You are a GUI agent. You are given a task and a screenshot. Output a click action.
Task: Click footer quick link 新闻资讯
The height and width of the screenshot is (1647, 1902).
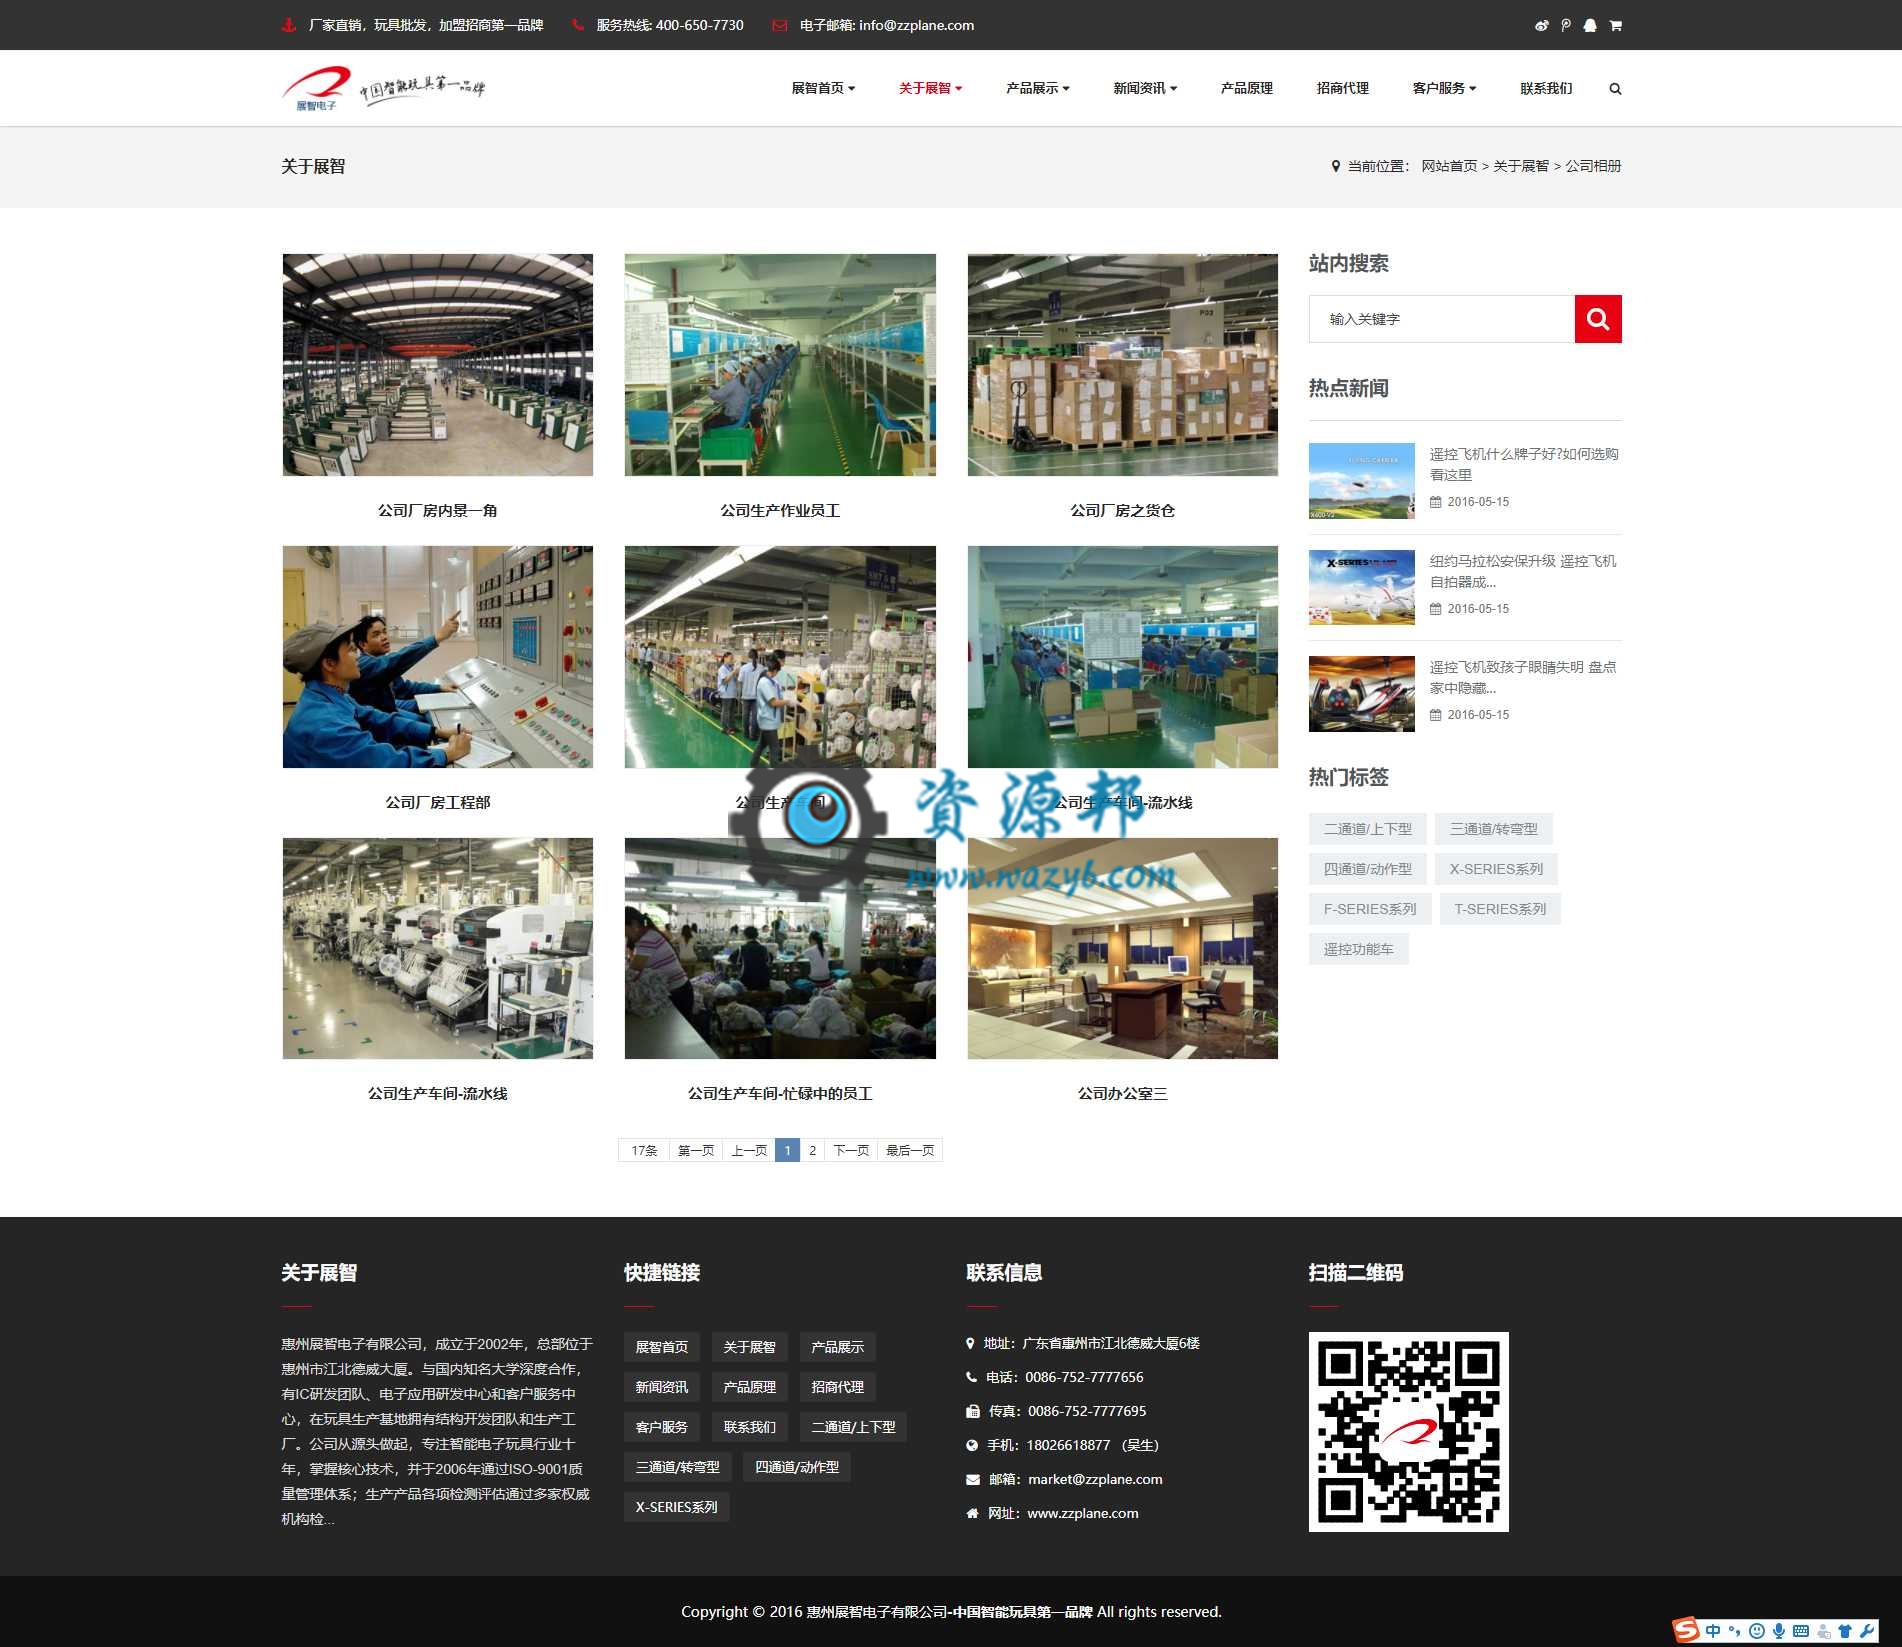[661, 1387]
